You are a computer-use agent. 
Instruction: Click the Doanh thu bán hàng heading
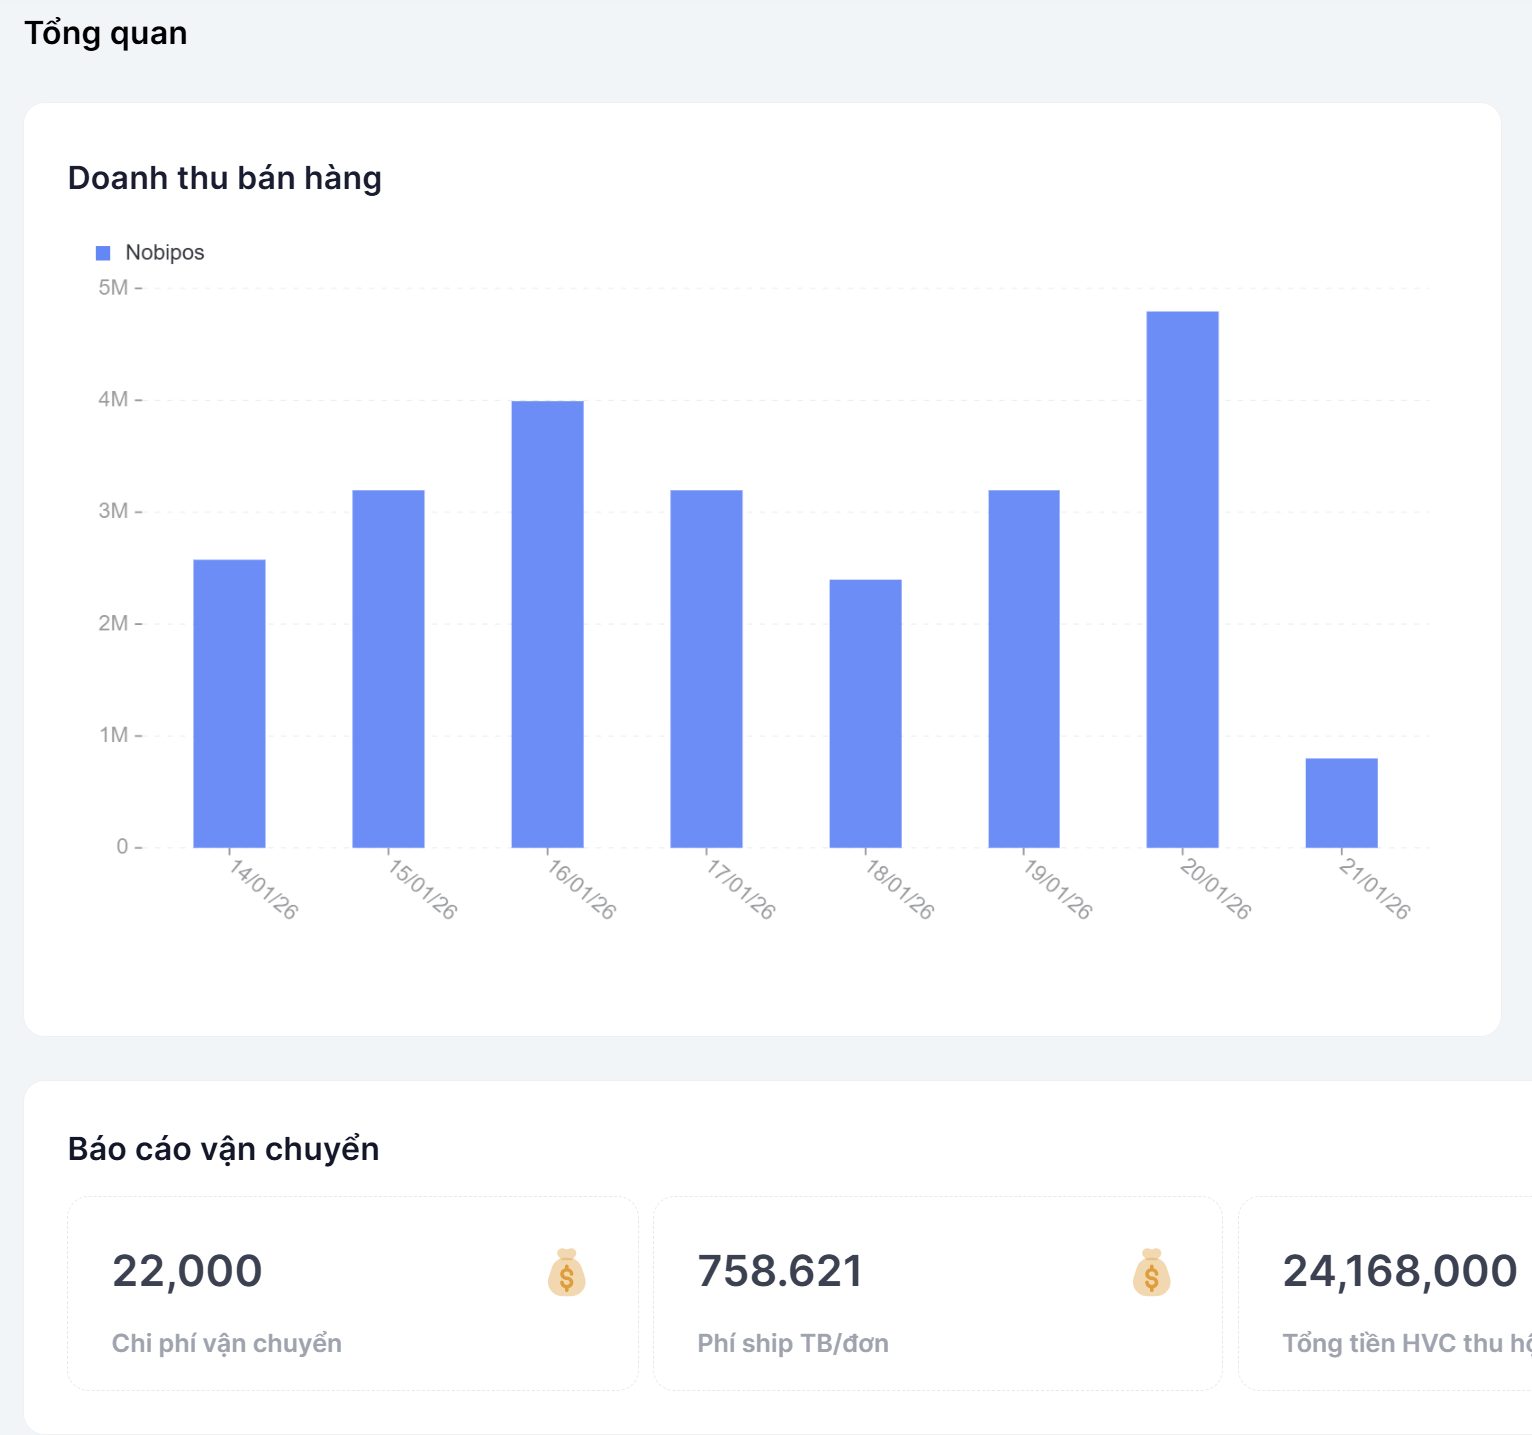tap(225, 178)
